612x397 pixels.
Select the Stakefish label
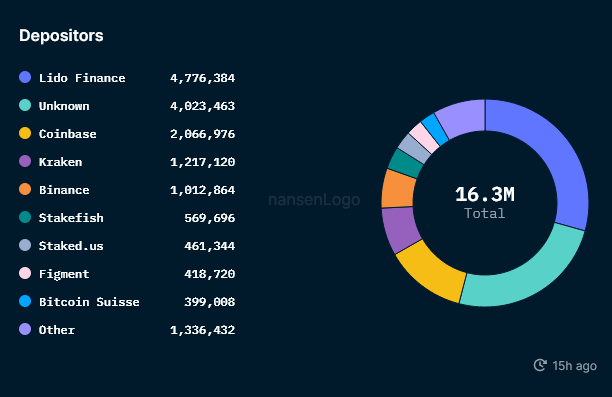click(x=71, y=218)
